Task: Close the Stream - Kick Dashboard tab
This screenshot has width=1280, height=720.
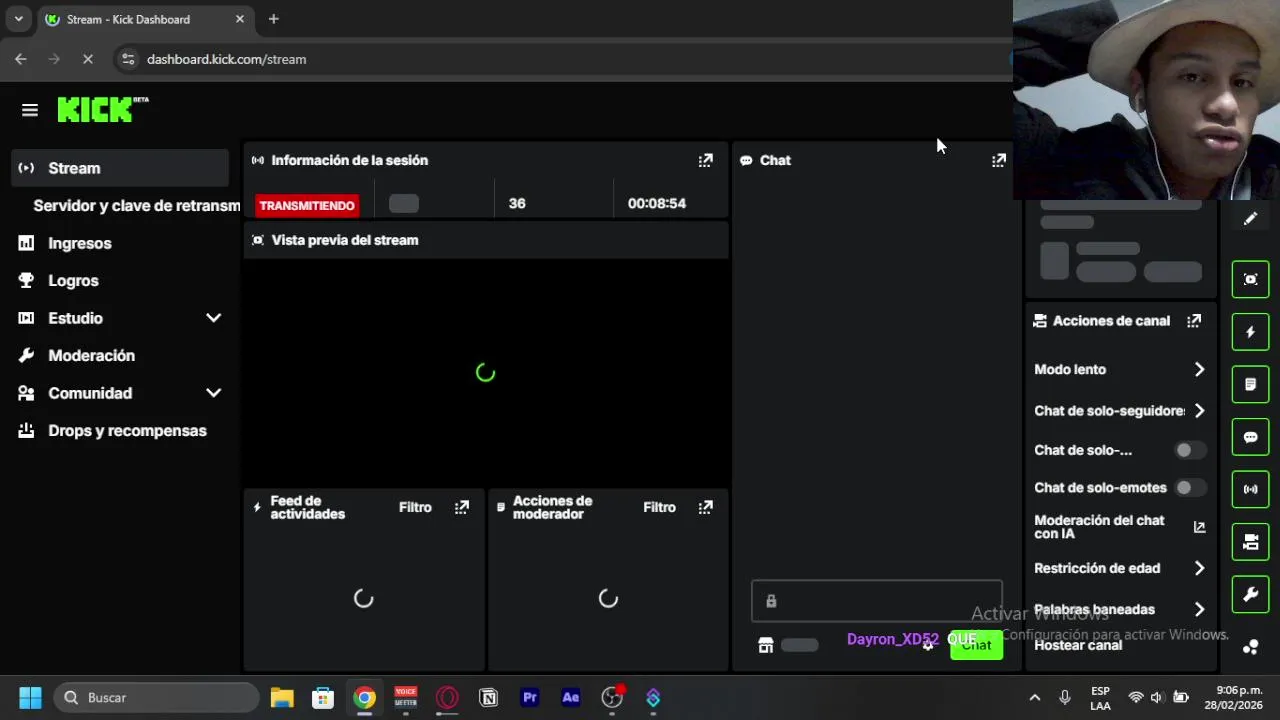Action: click(x=240, y=19)
